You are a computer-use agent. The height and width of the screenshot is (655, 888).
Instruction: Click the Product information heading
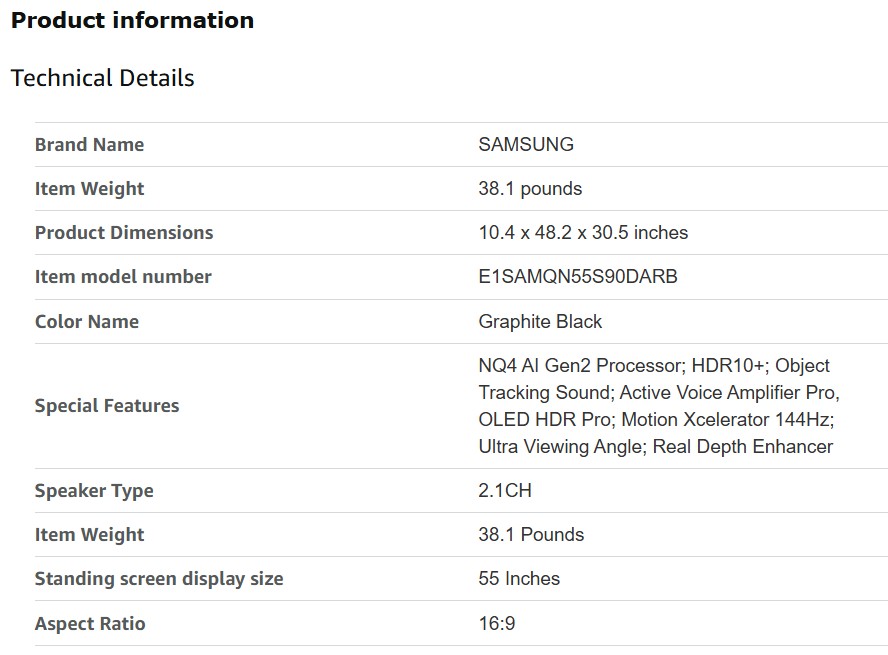[x=132, y=21]
